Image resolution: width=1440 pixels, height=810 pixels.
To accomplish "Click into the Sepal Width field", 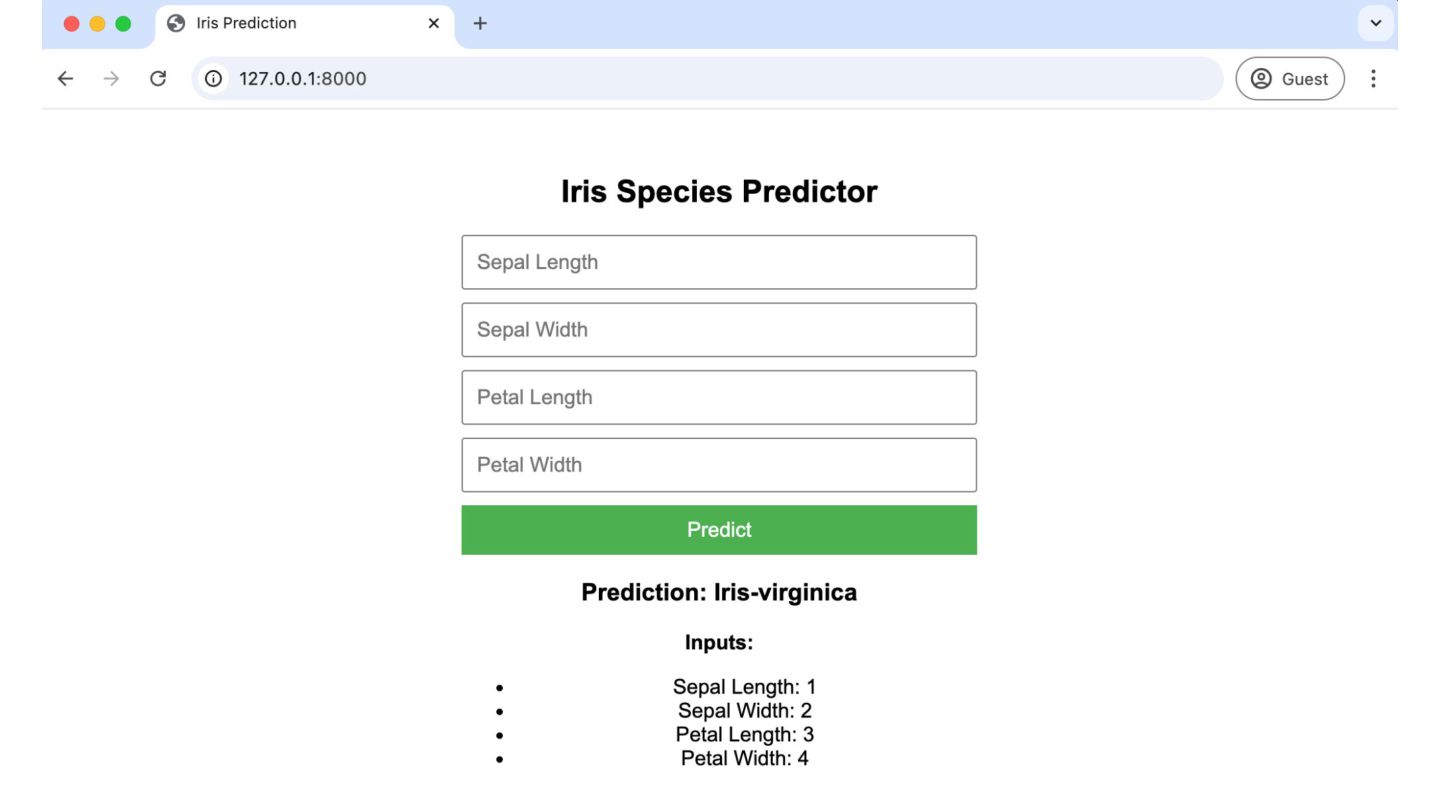I will [718, 330].
